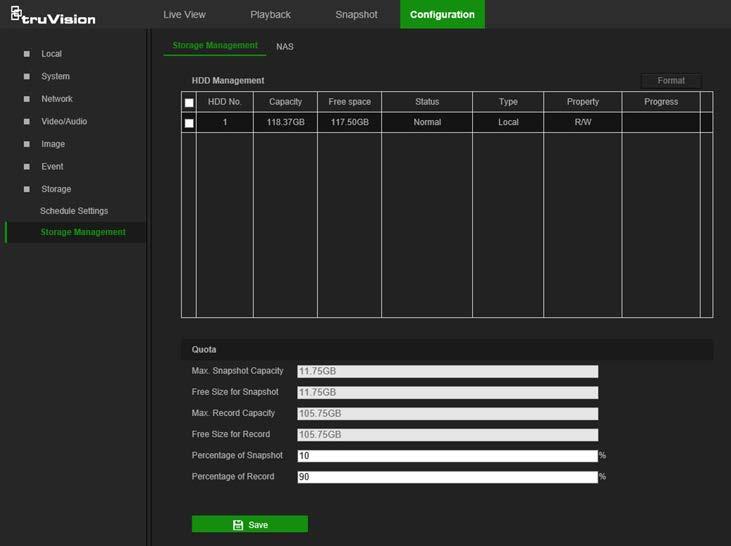The width and height of the screenshot is (731, 546).
Task: Click the Percentage of Snapshot field
Action: click(x=448, y=456)
